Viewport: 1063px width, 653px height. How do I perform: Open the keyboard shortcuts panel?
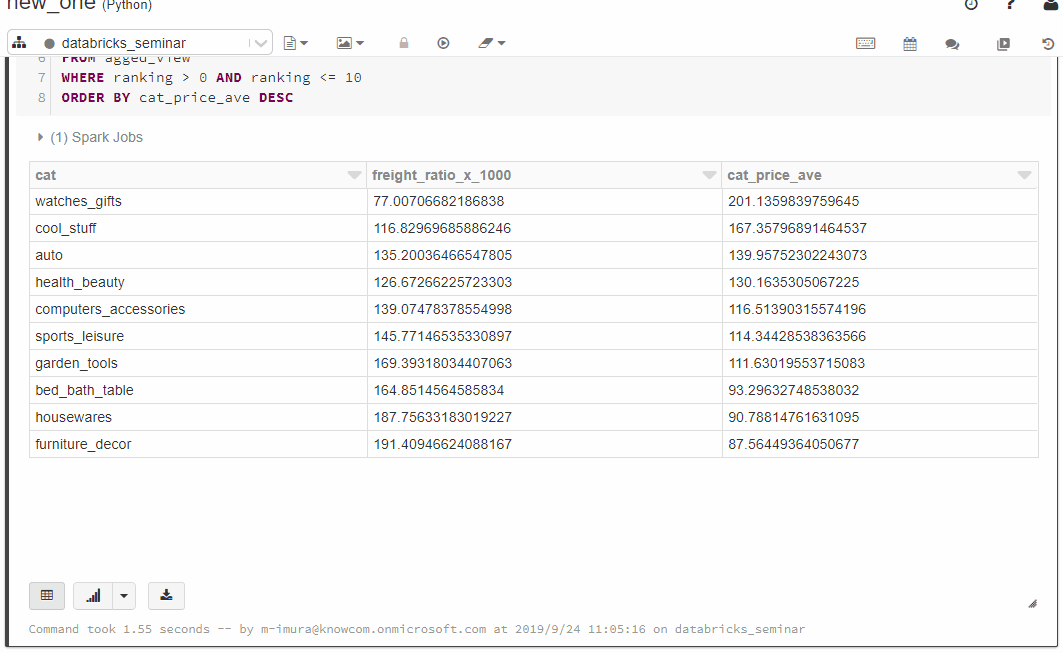(x=866, y=43)
